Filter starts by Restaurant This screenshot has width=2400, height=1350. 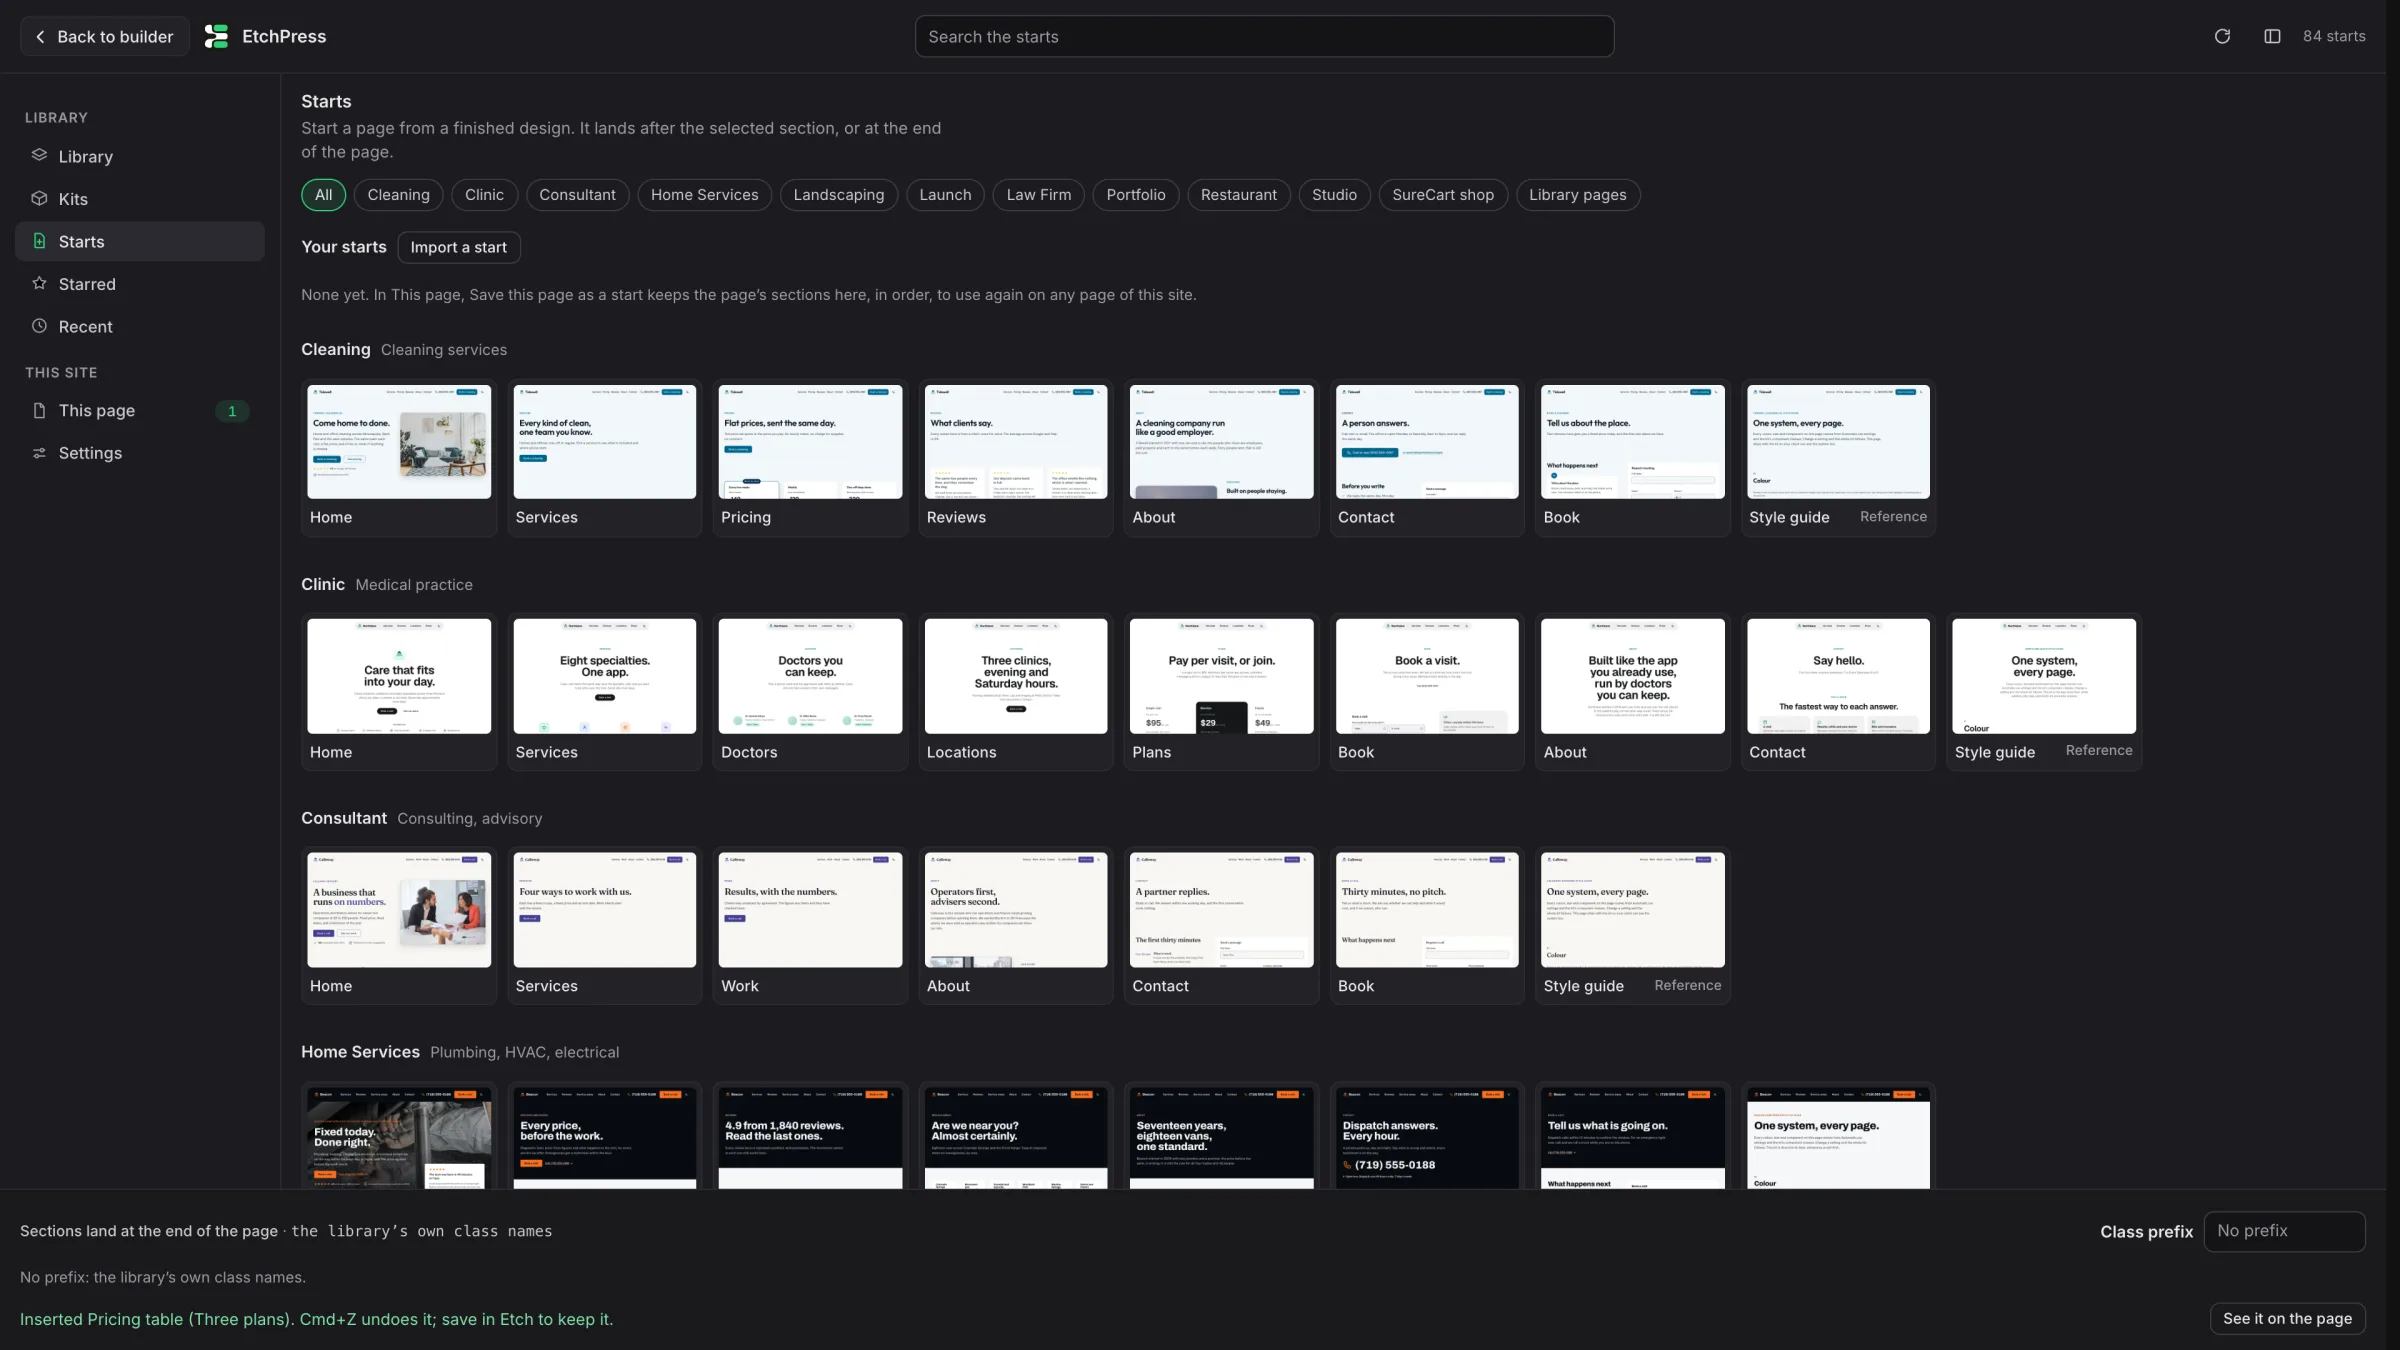(1238, 195)
